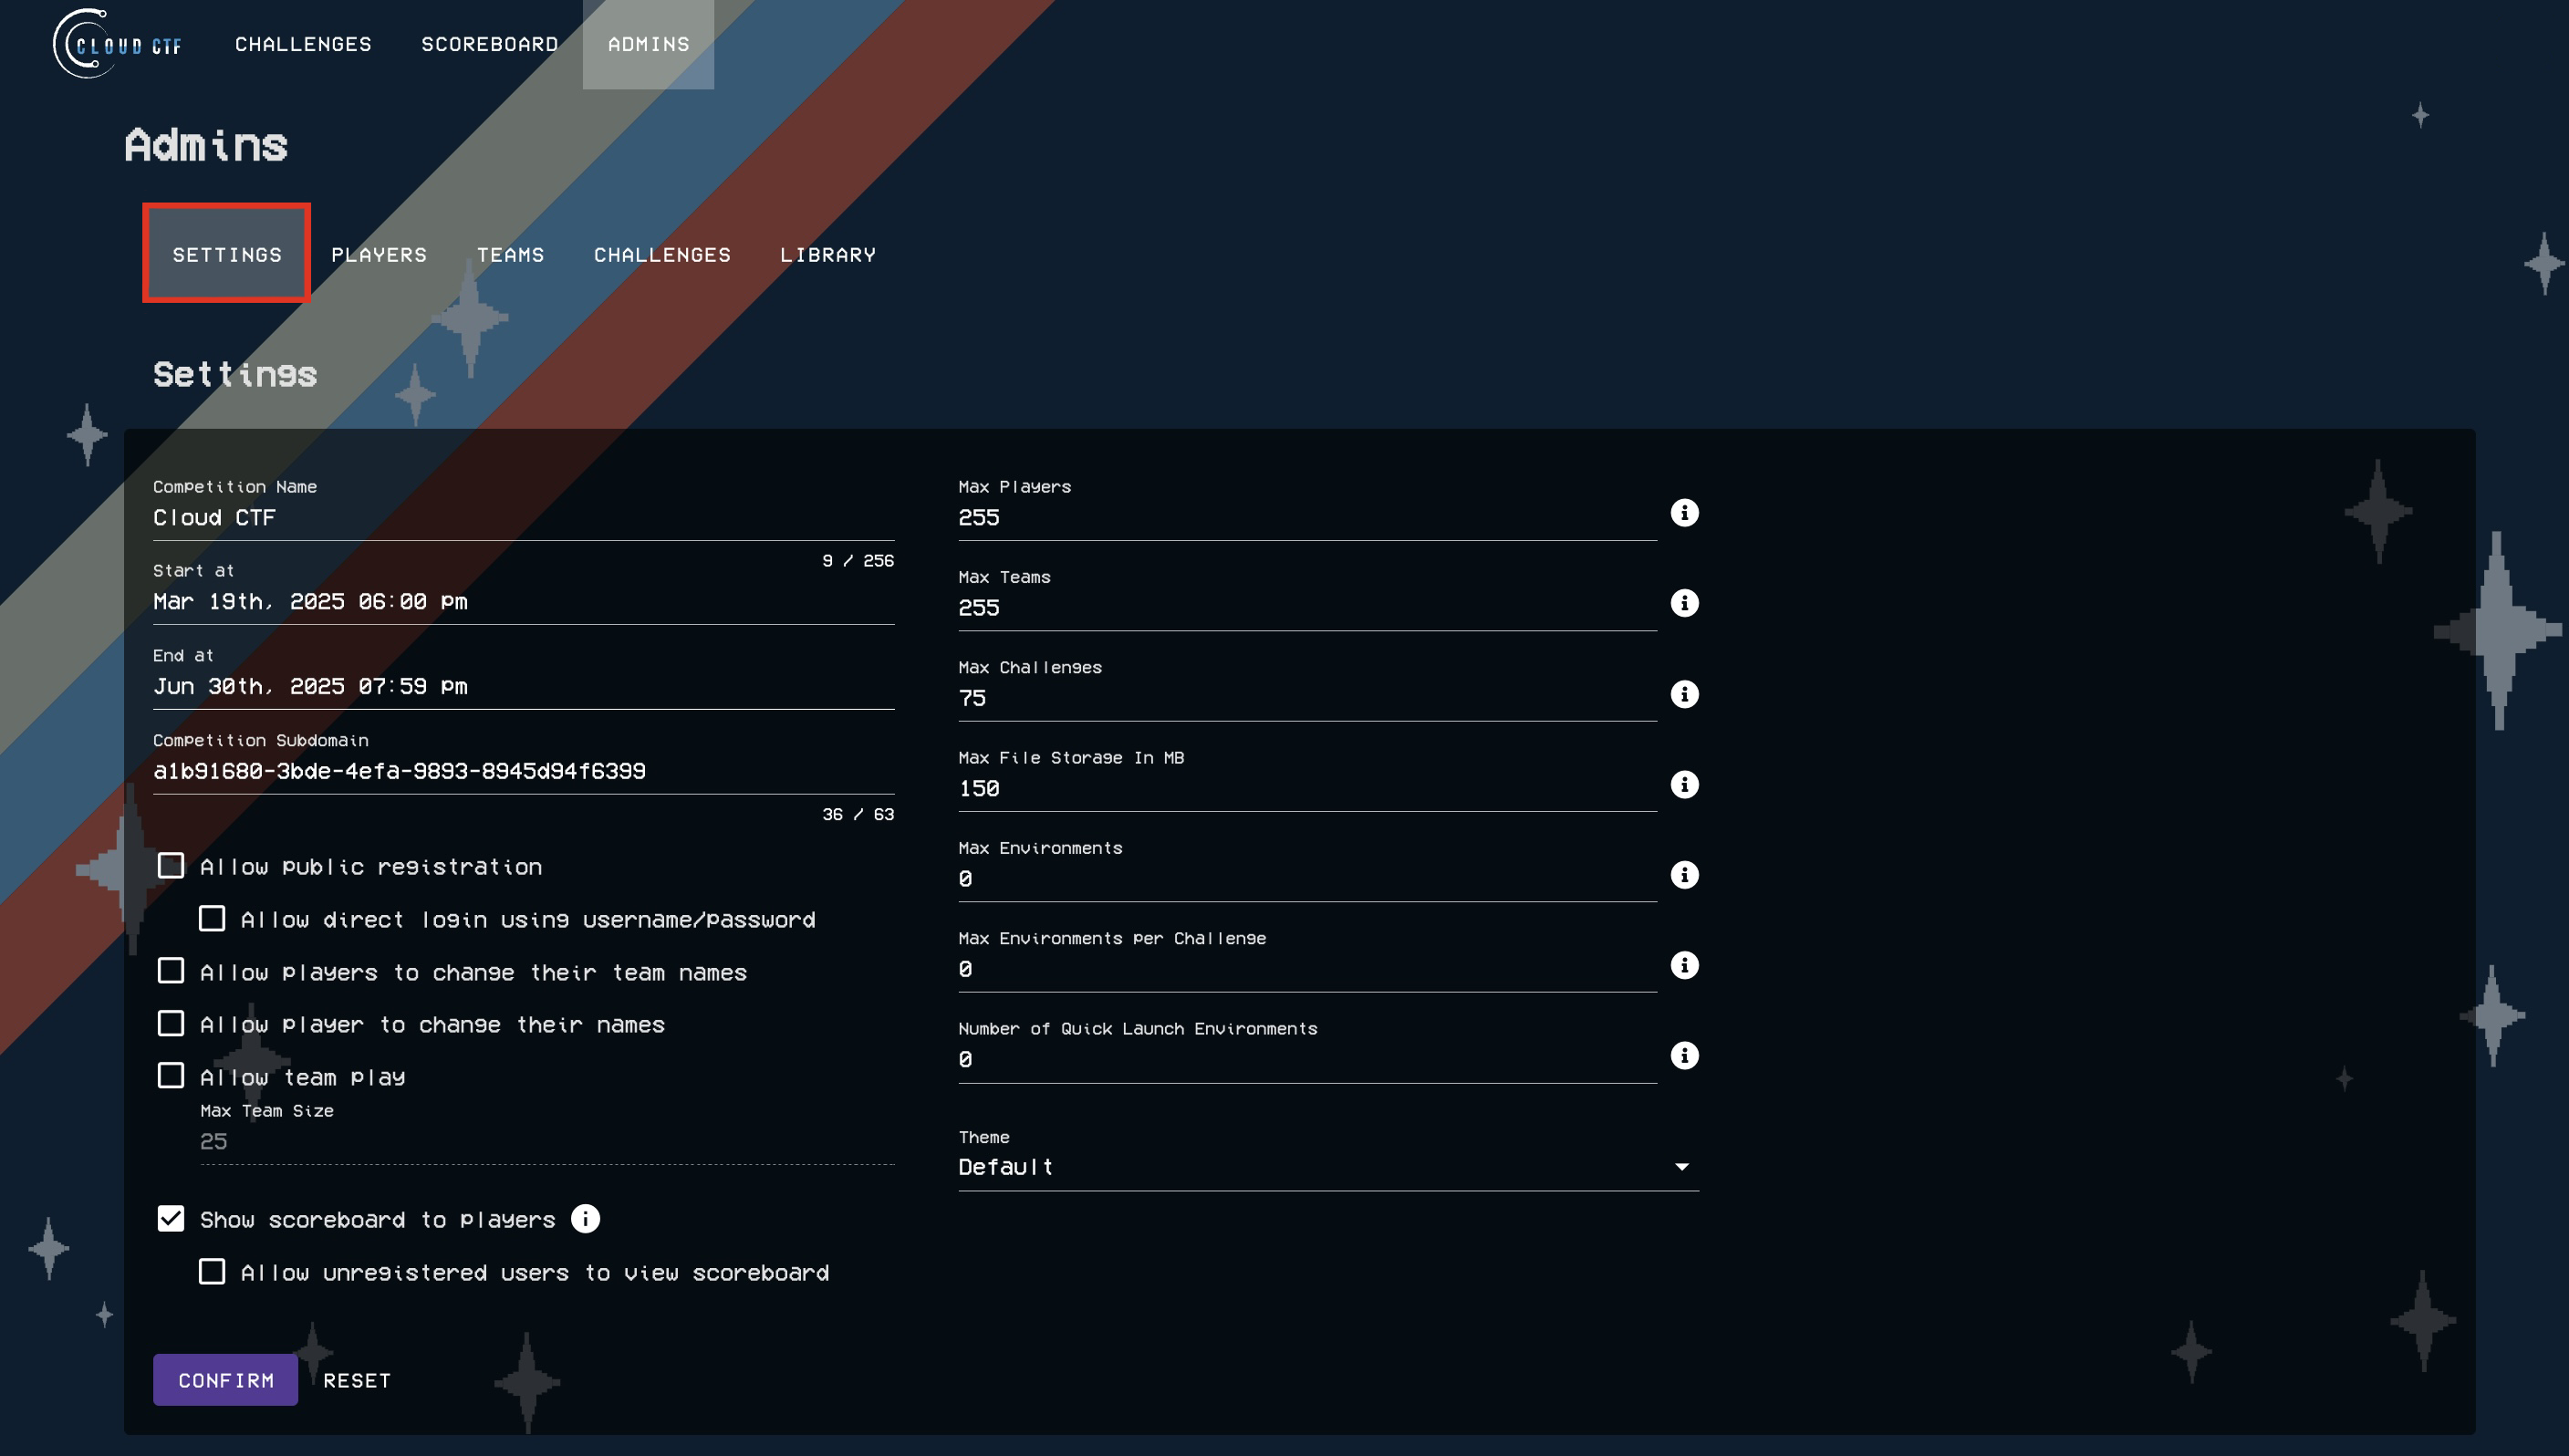Click the info icon next to Max Players

pyautogui.click(x=1685, y=514)
